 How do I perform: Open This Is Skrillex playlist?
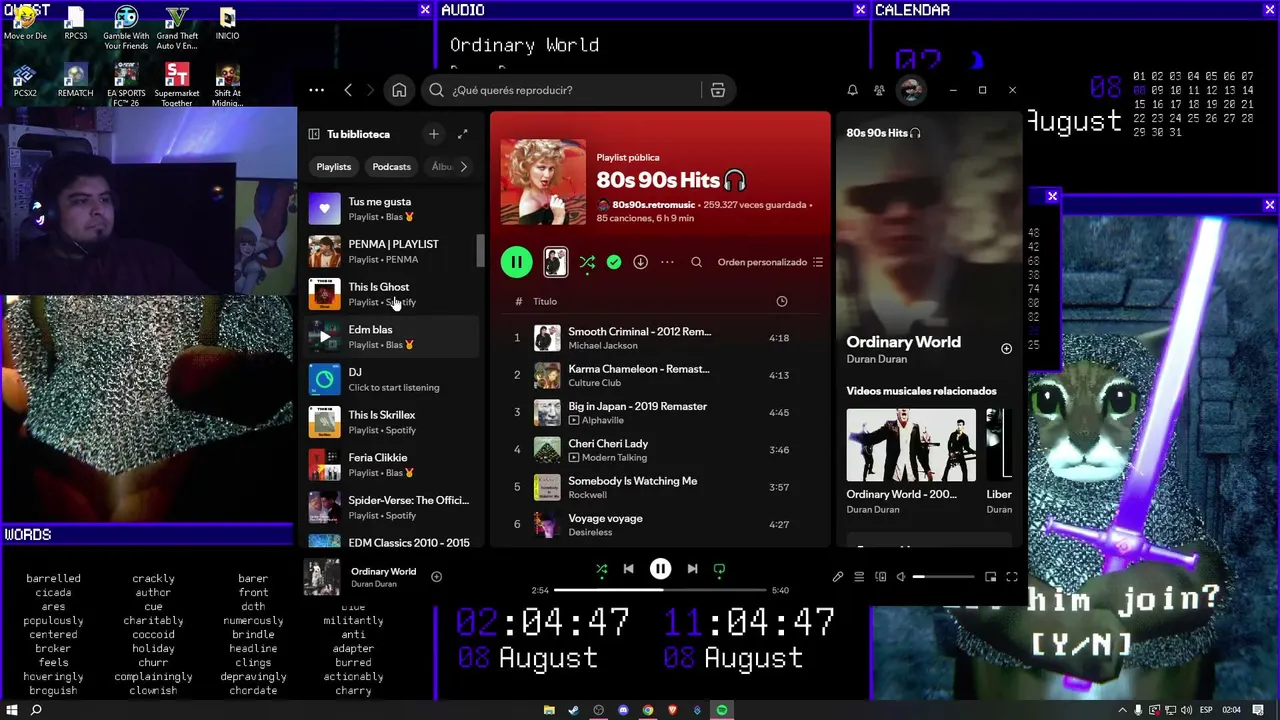[392, 422]
